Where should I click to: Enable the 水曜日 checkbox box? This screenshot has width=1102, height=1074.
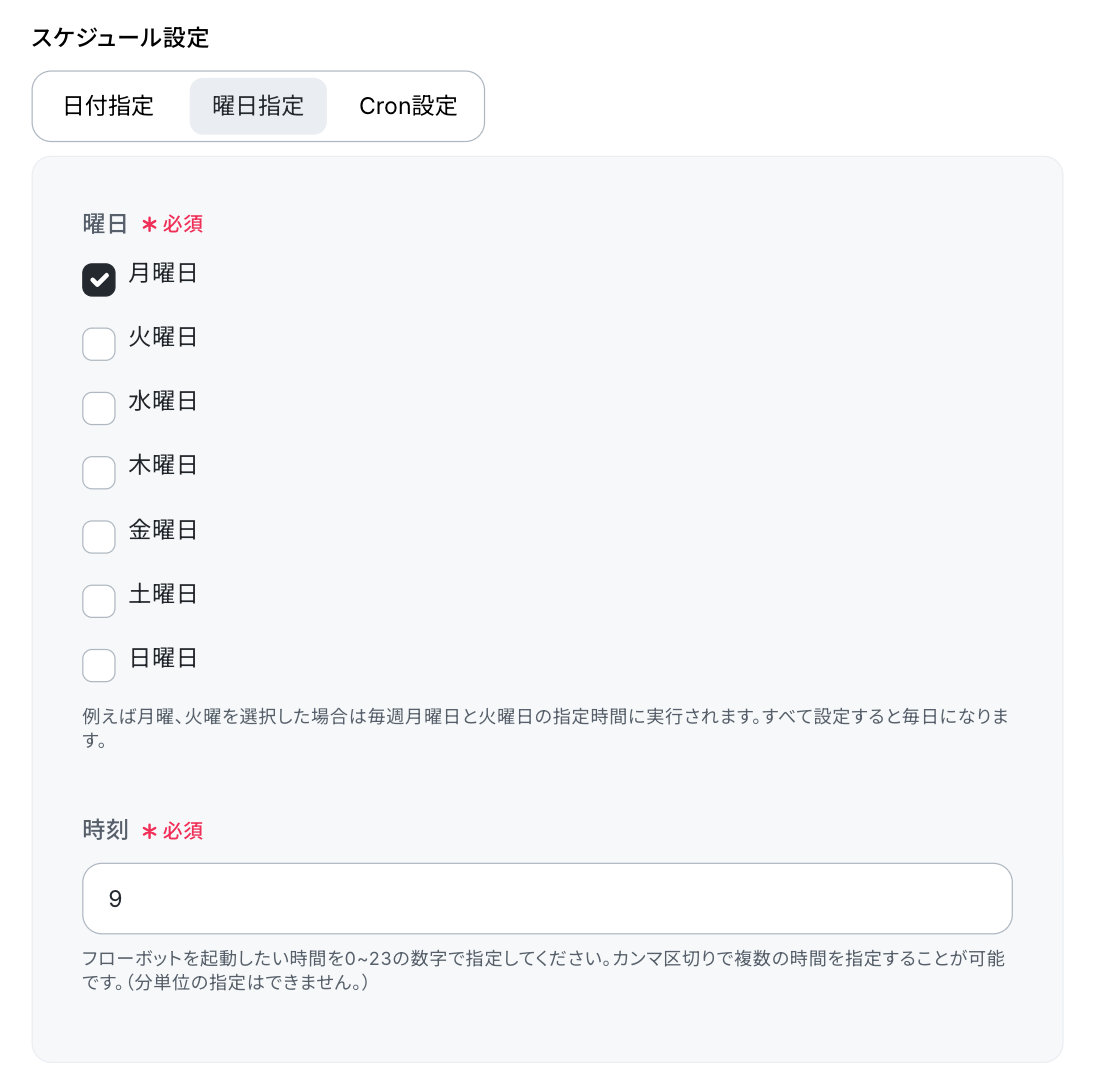(x=99, y=408)
